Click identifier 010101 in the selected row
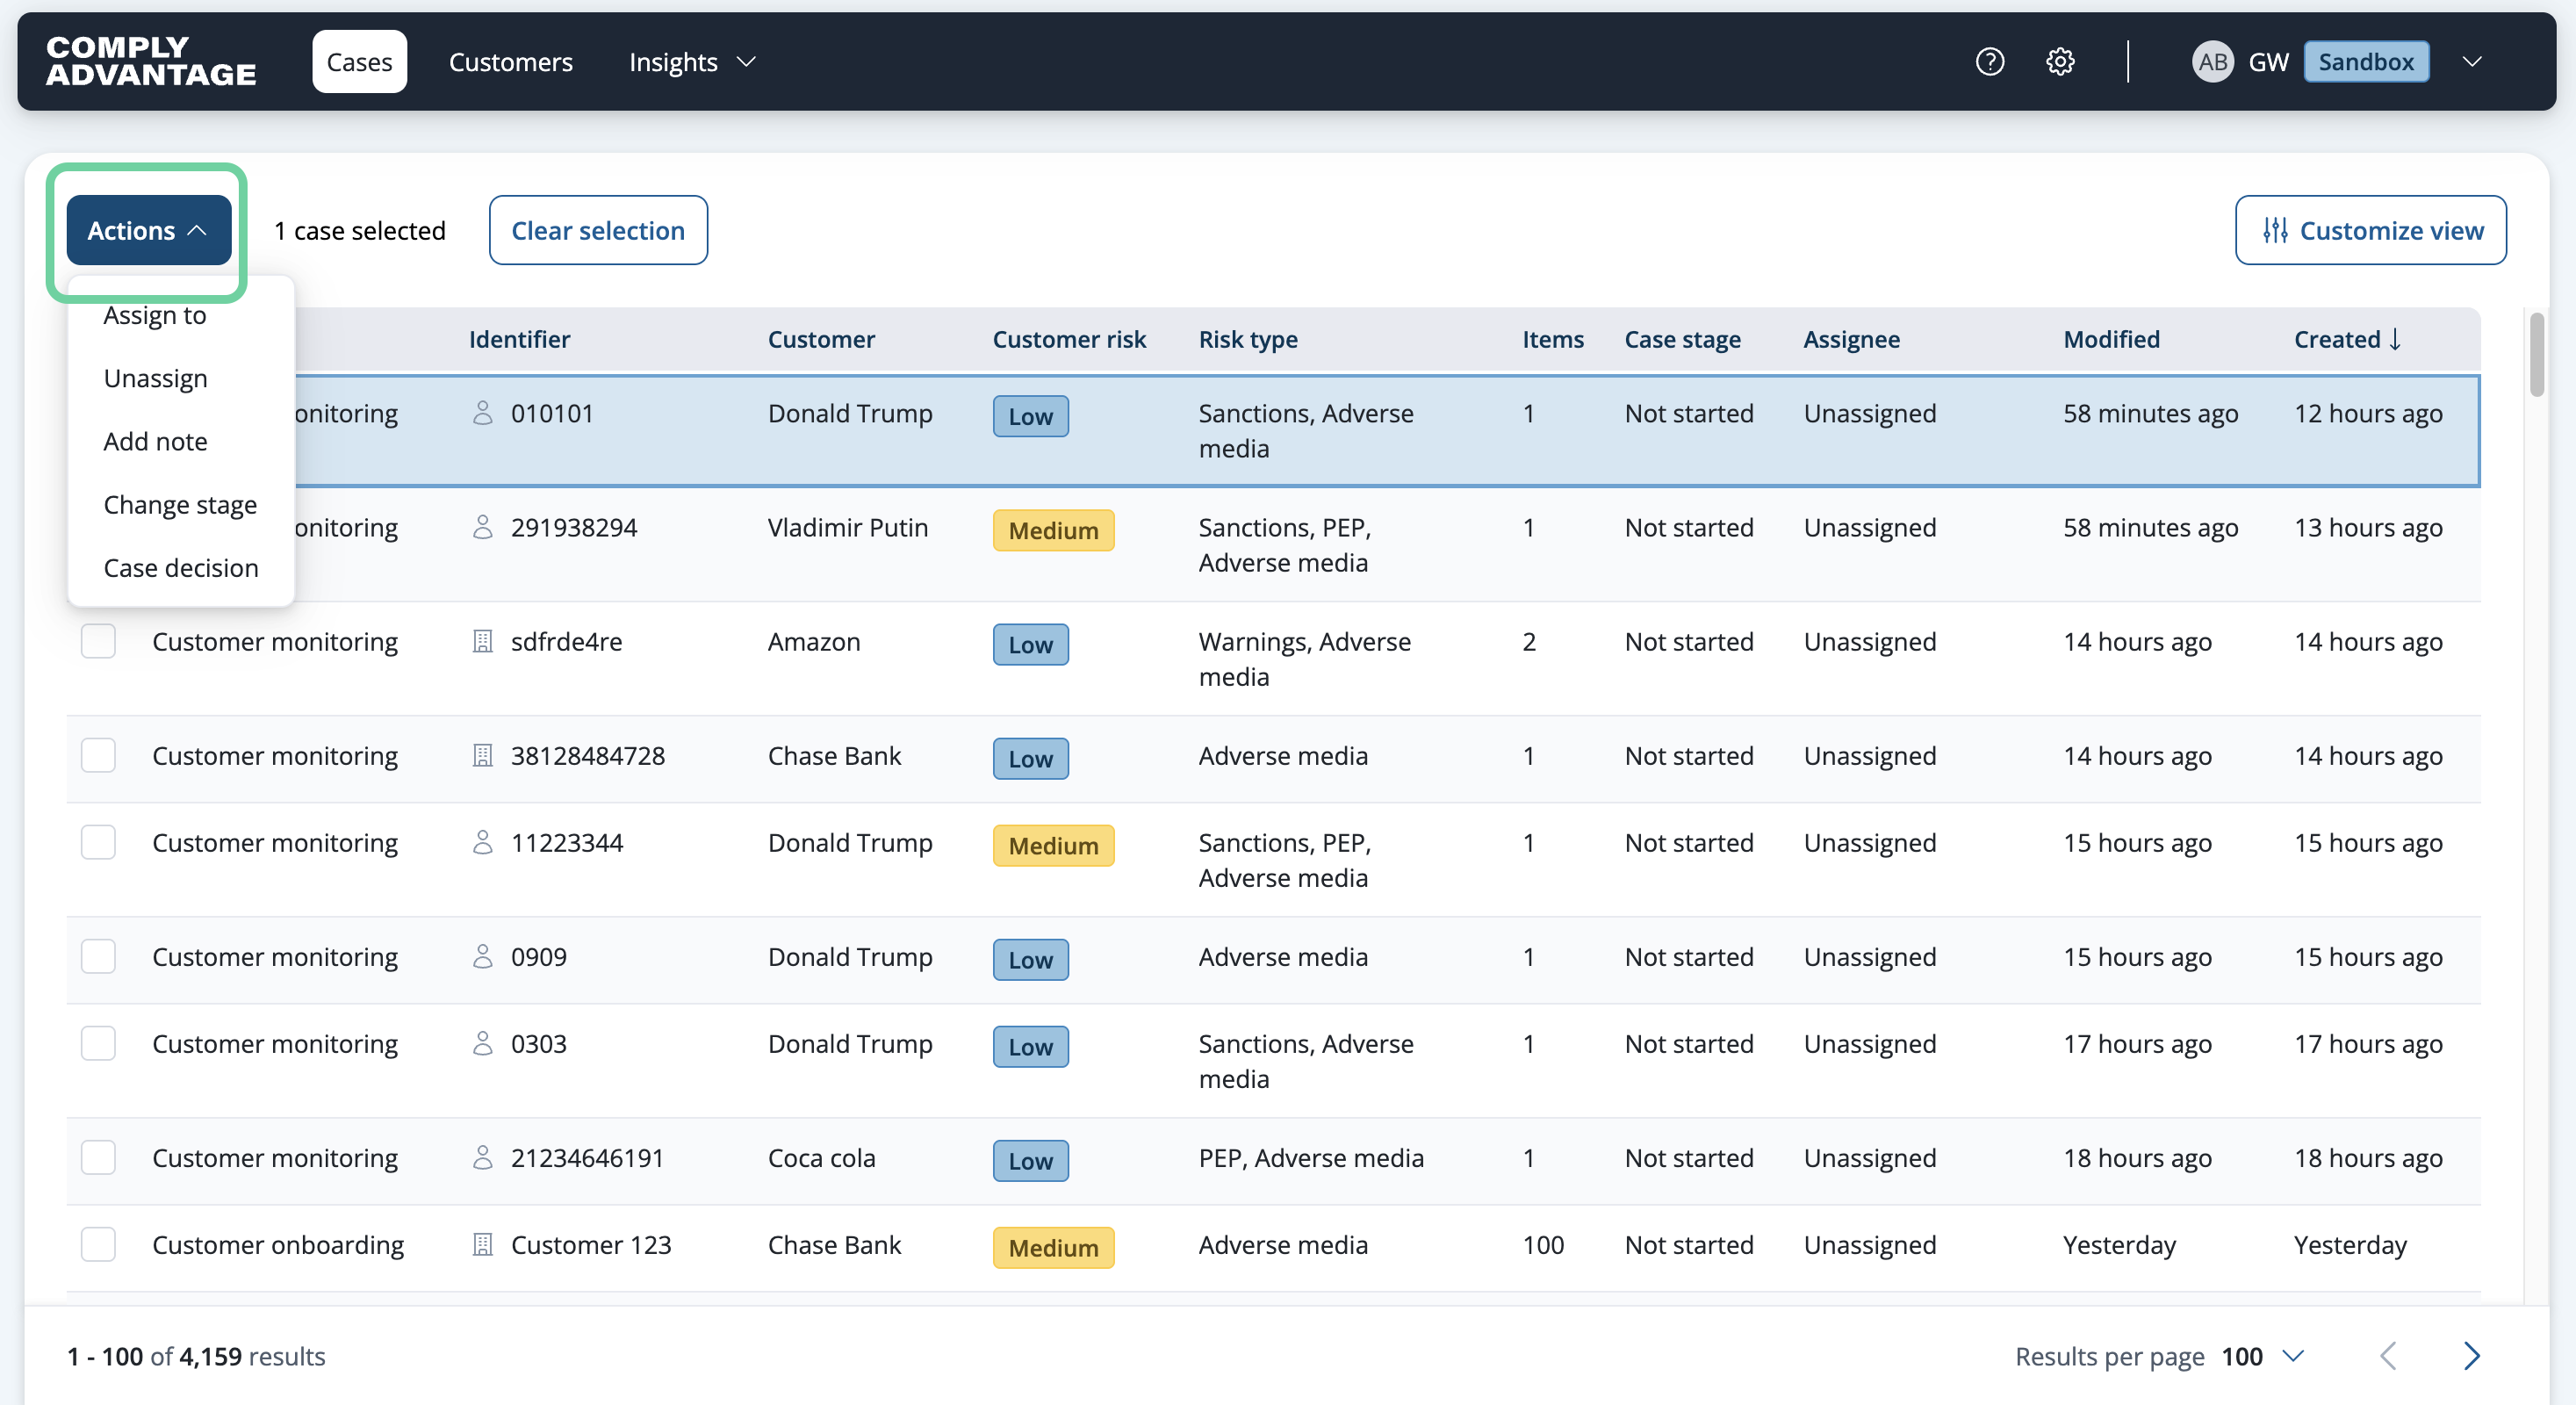This screenshot has width=2576, height=1405. point(552,413)
